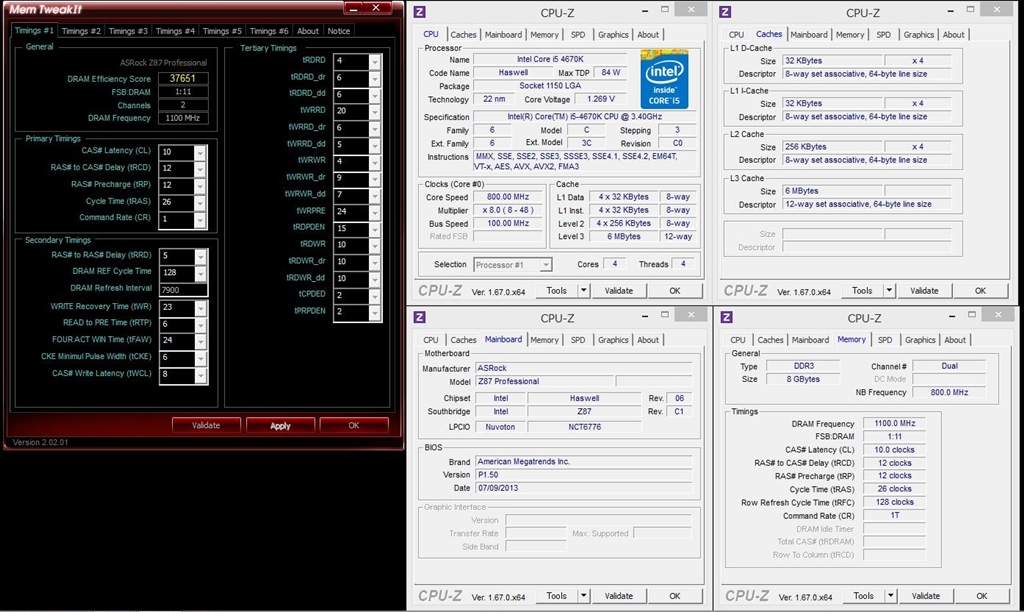Minimize the Mem TweakIt window
Image resolution: width=1024 pixels, height=612 pixels.
tap(355, 9)
